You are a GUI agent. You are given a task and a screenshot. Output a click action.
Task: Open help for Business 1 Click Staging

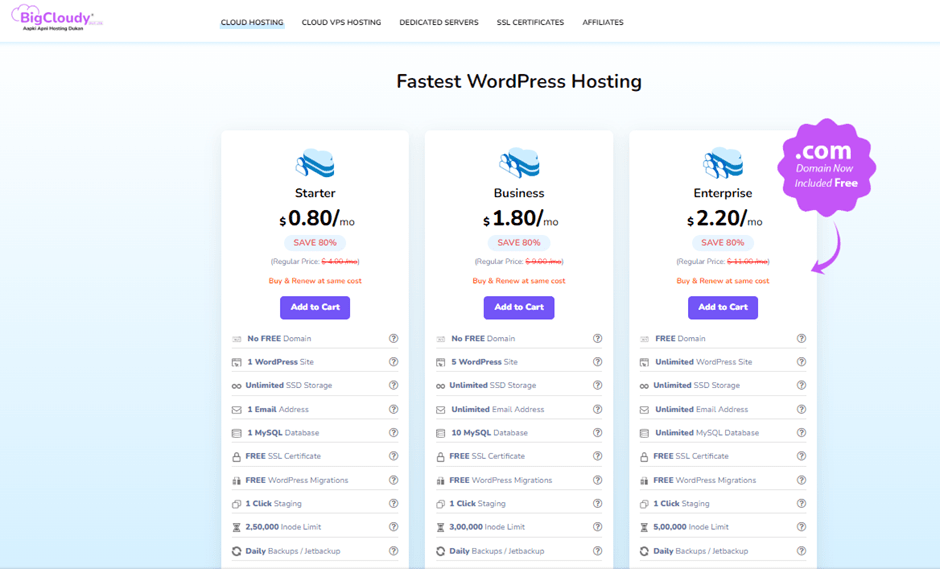[597, 503]
